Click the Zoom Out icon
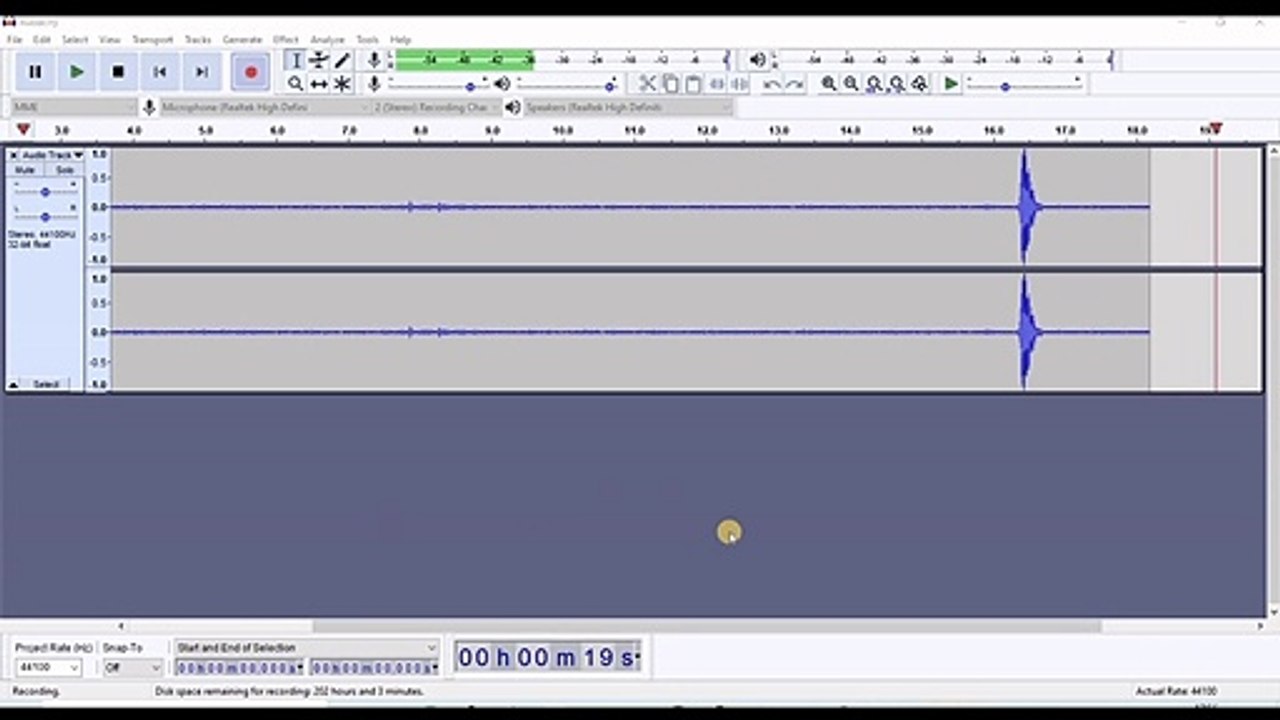 [x=851, y=84]
